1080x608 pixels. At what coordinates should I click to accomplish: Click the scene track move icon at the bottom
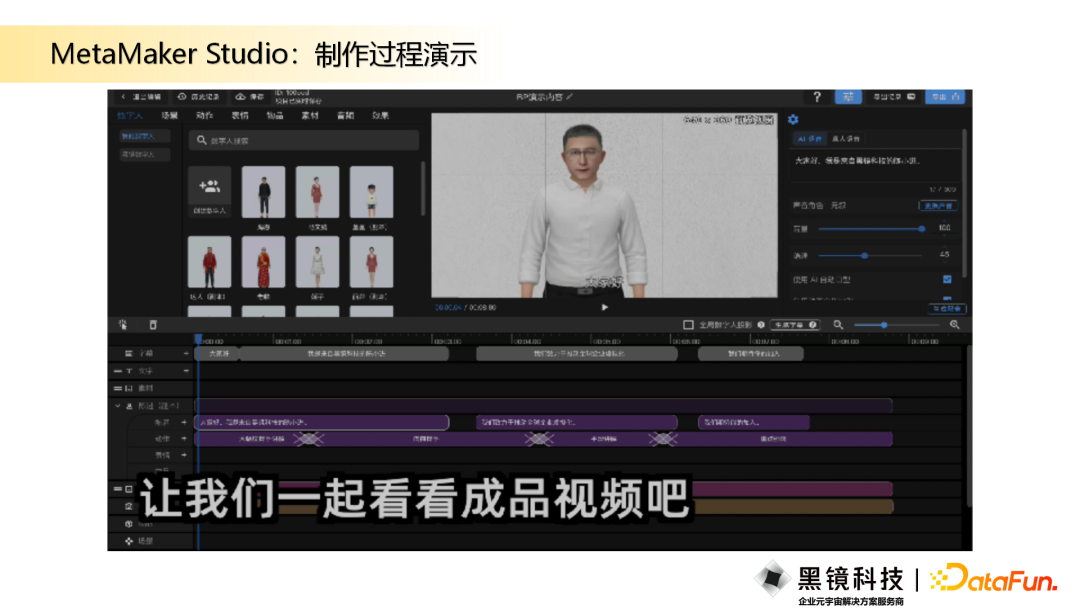(x=129, y=541)
